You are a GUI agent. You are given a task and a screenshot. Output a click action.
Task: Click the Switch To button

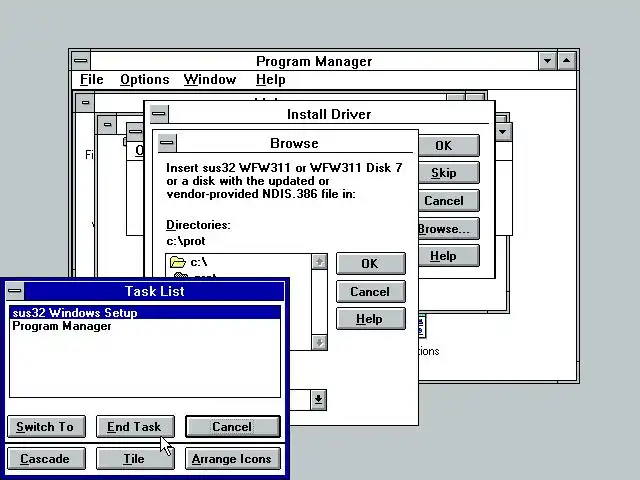click(46, 427)
